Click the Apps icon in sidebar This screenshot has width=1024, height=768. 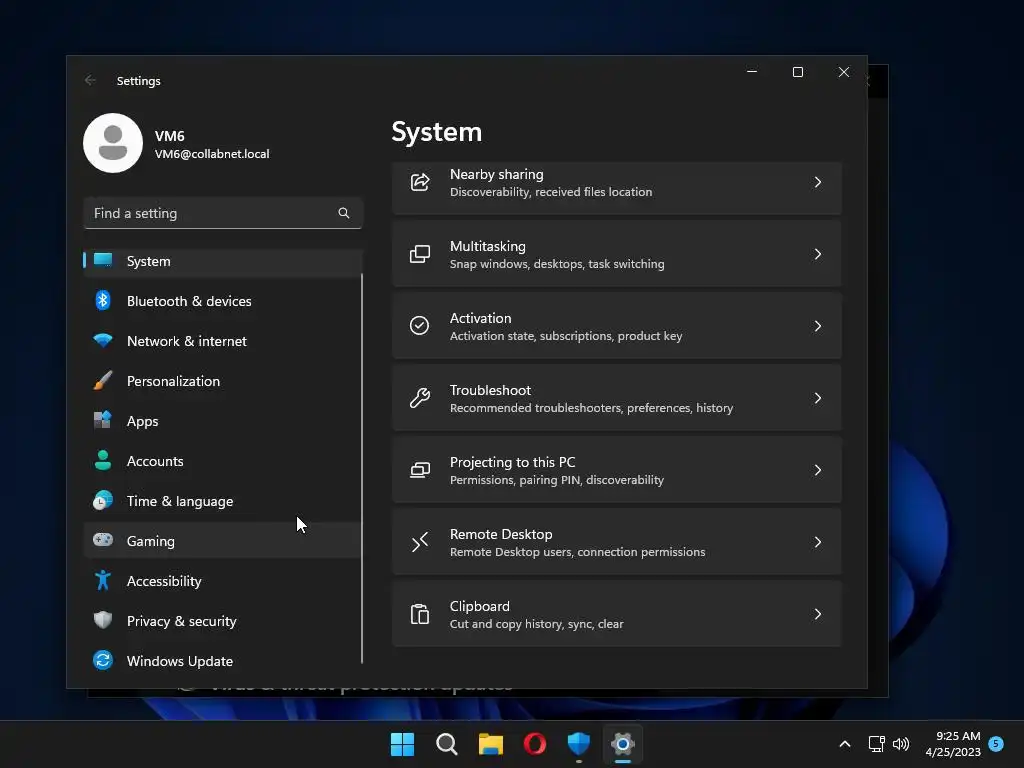point(103,420)
